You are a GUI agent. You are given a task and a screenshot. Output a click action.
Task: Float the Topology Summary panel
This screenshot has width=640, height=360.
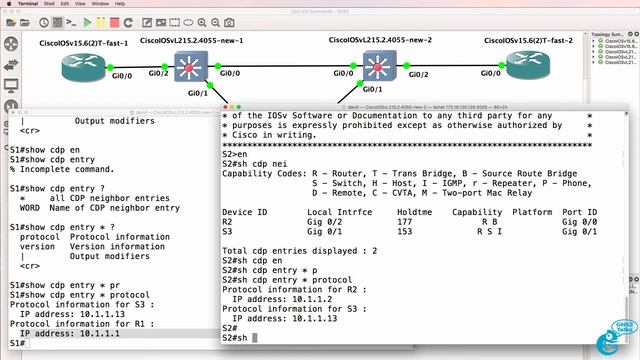[630, 34]
